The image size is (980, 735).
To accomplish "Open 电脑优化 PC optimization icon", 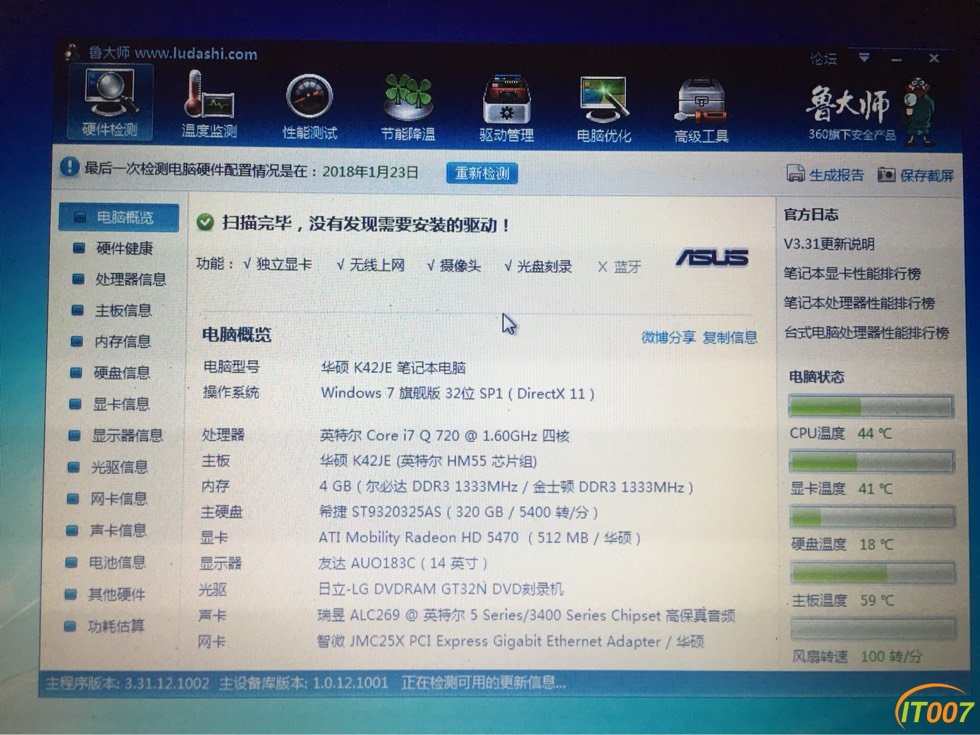I will coord(603,109).
